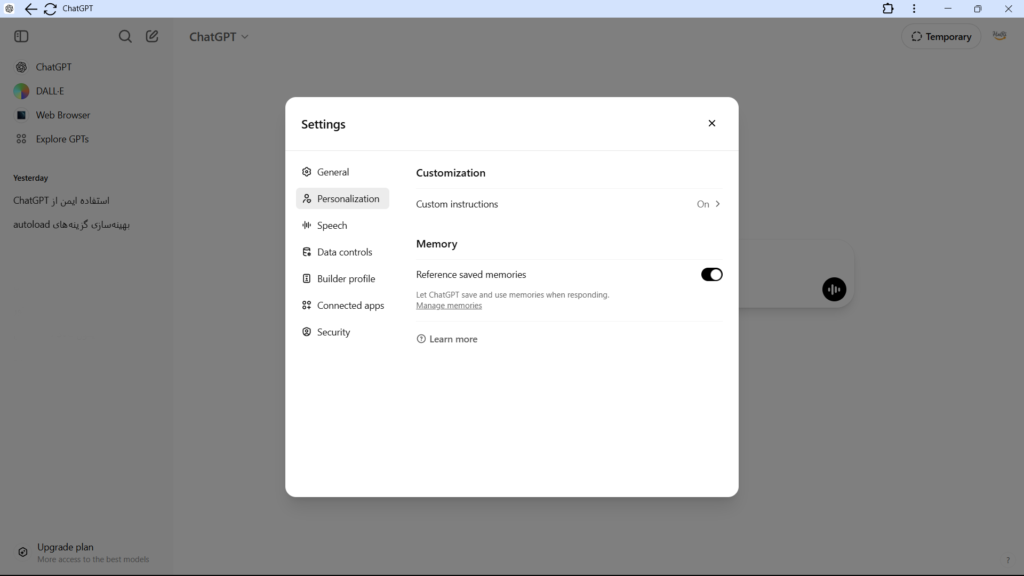Image resolution: width=1024 pixels, height=576 pixels.
Task: Click the DALL-E colorful icon
Action: (x=22, y=91)
